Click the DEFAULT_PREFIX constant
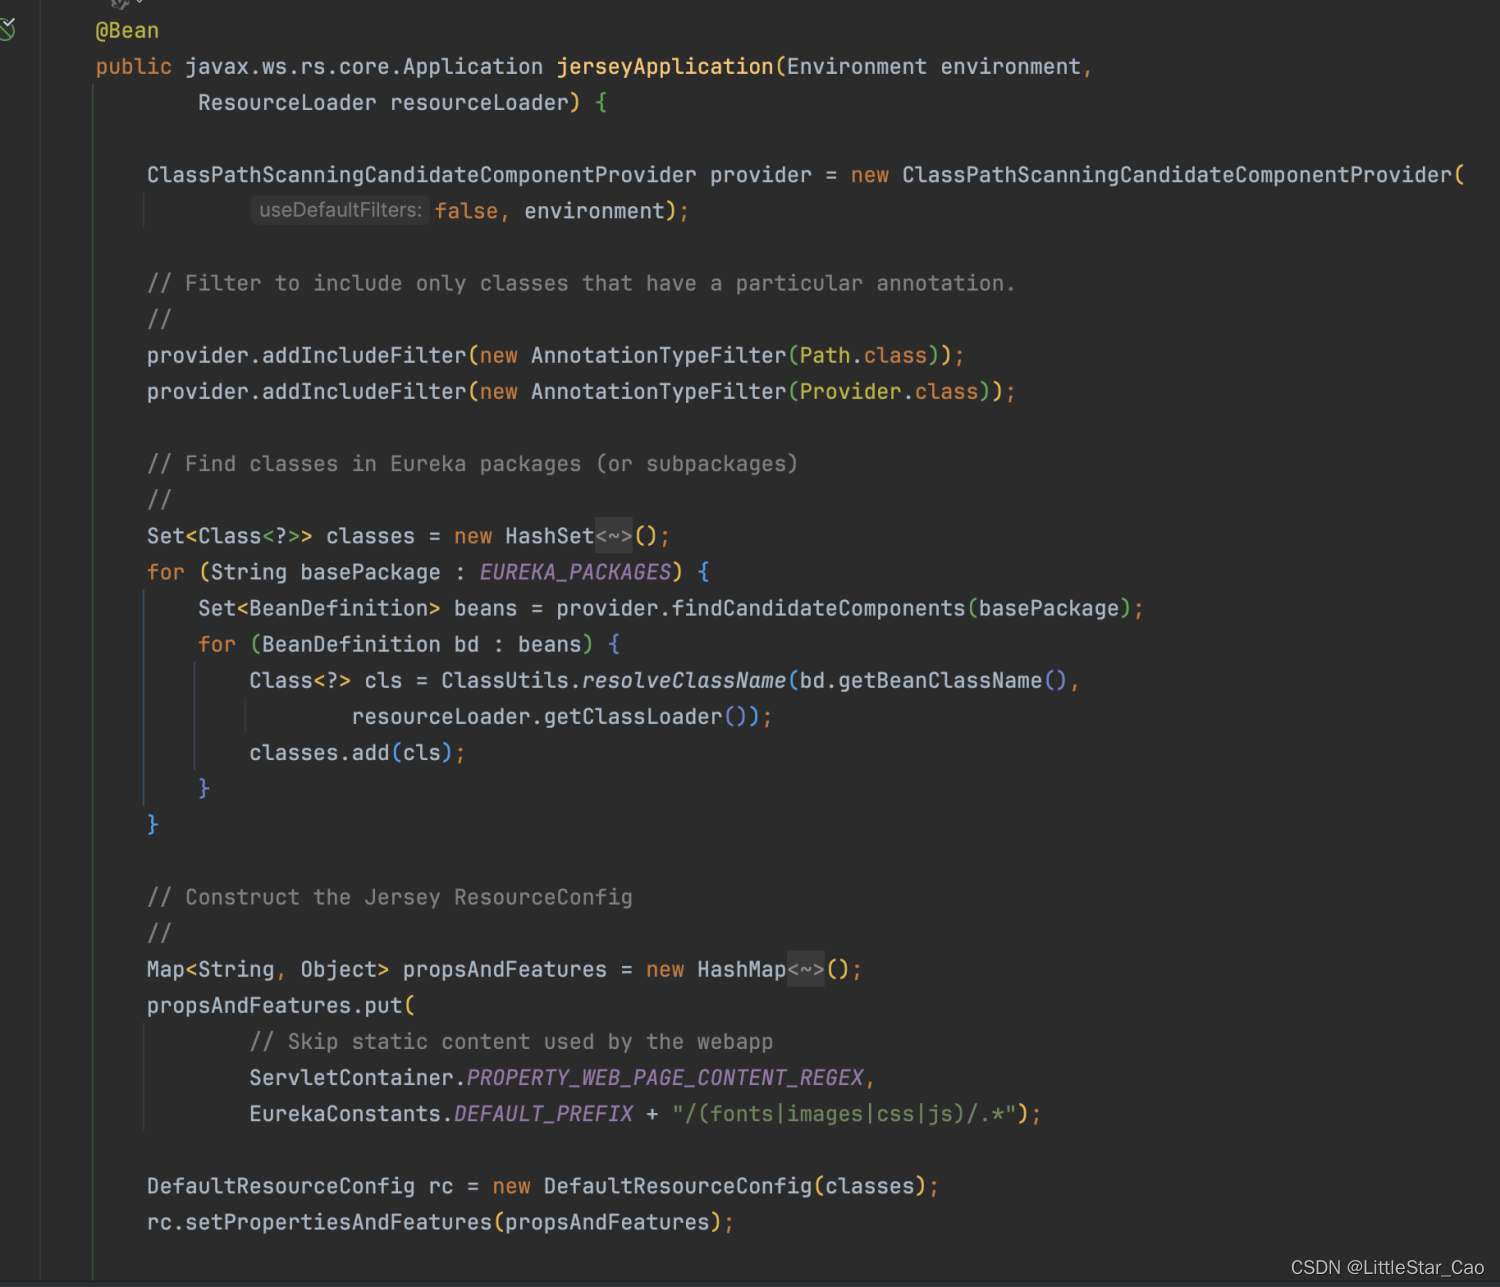 544,1114
